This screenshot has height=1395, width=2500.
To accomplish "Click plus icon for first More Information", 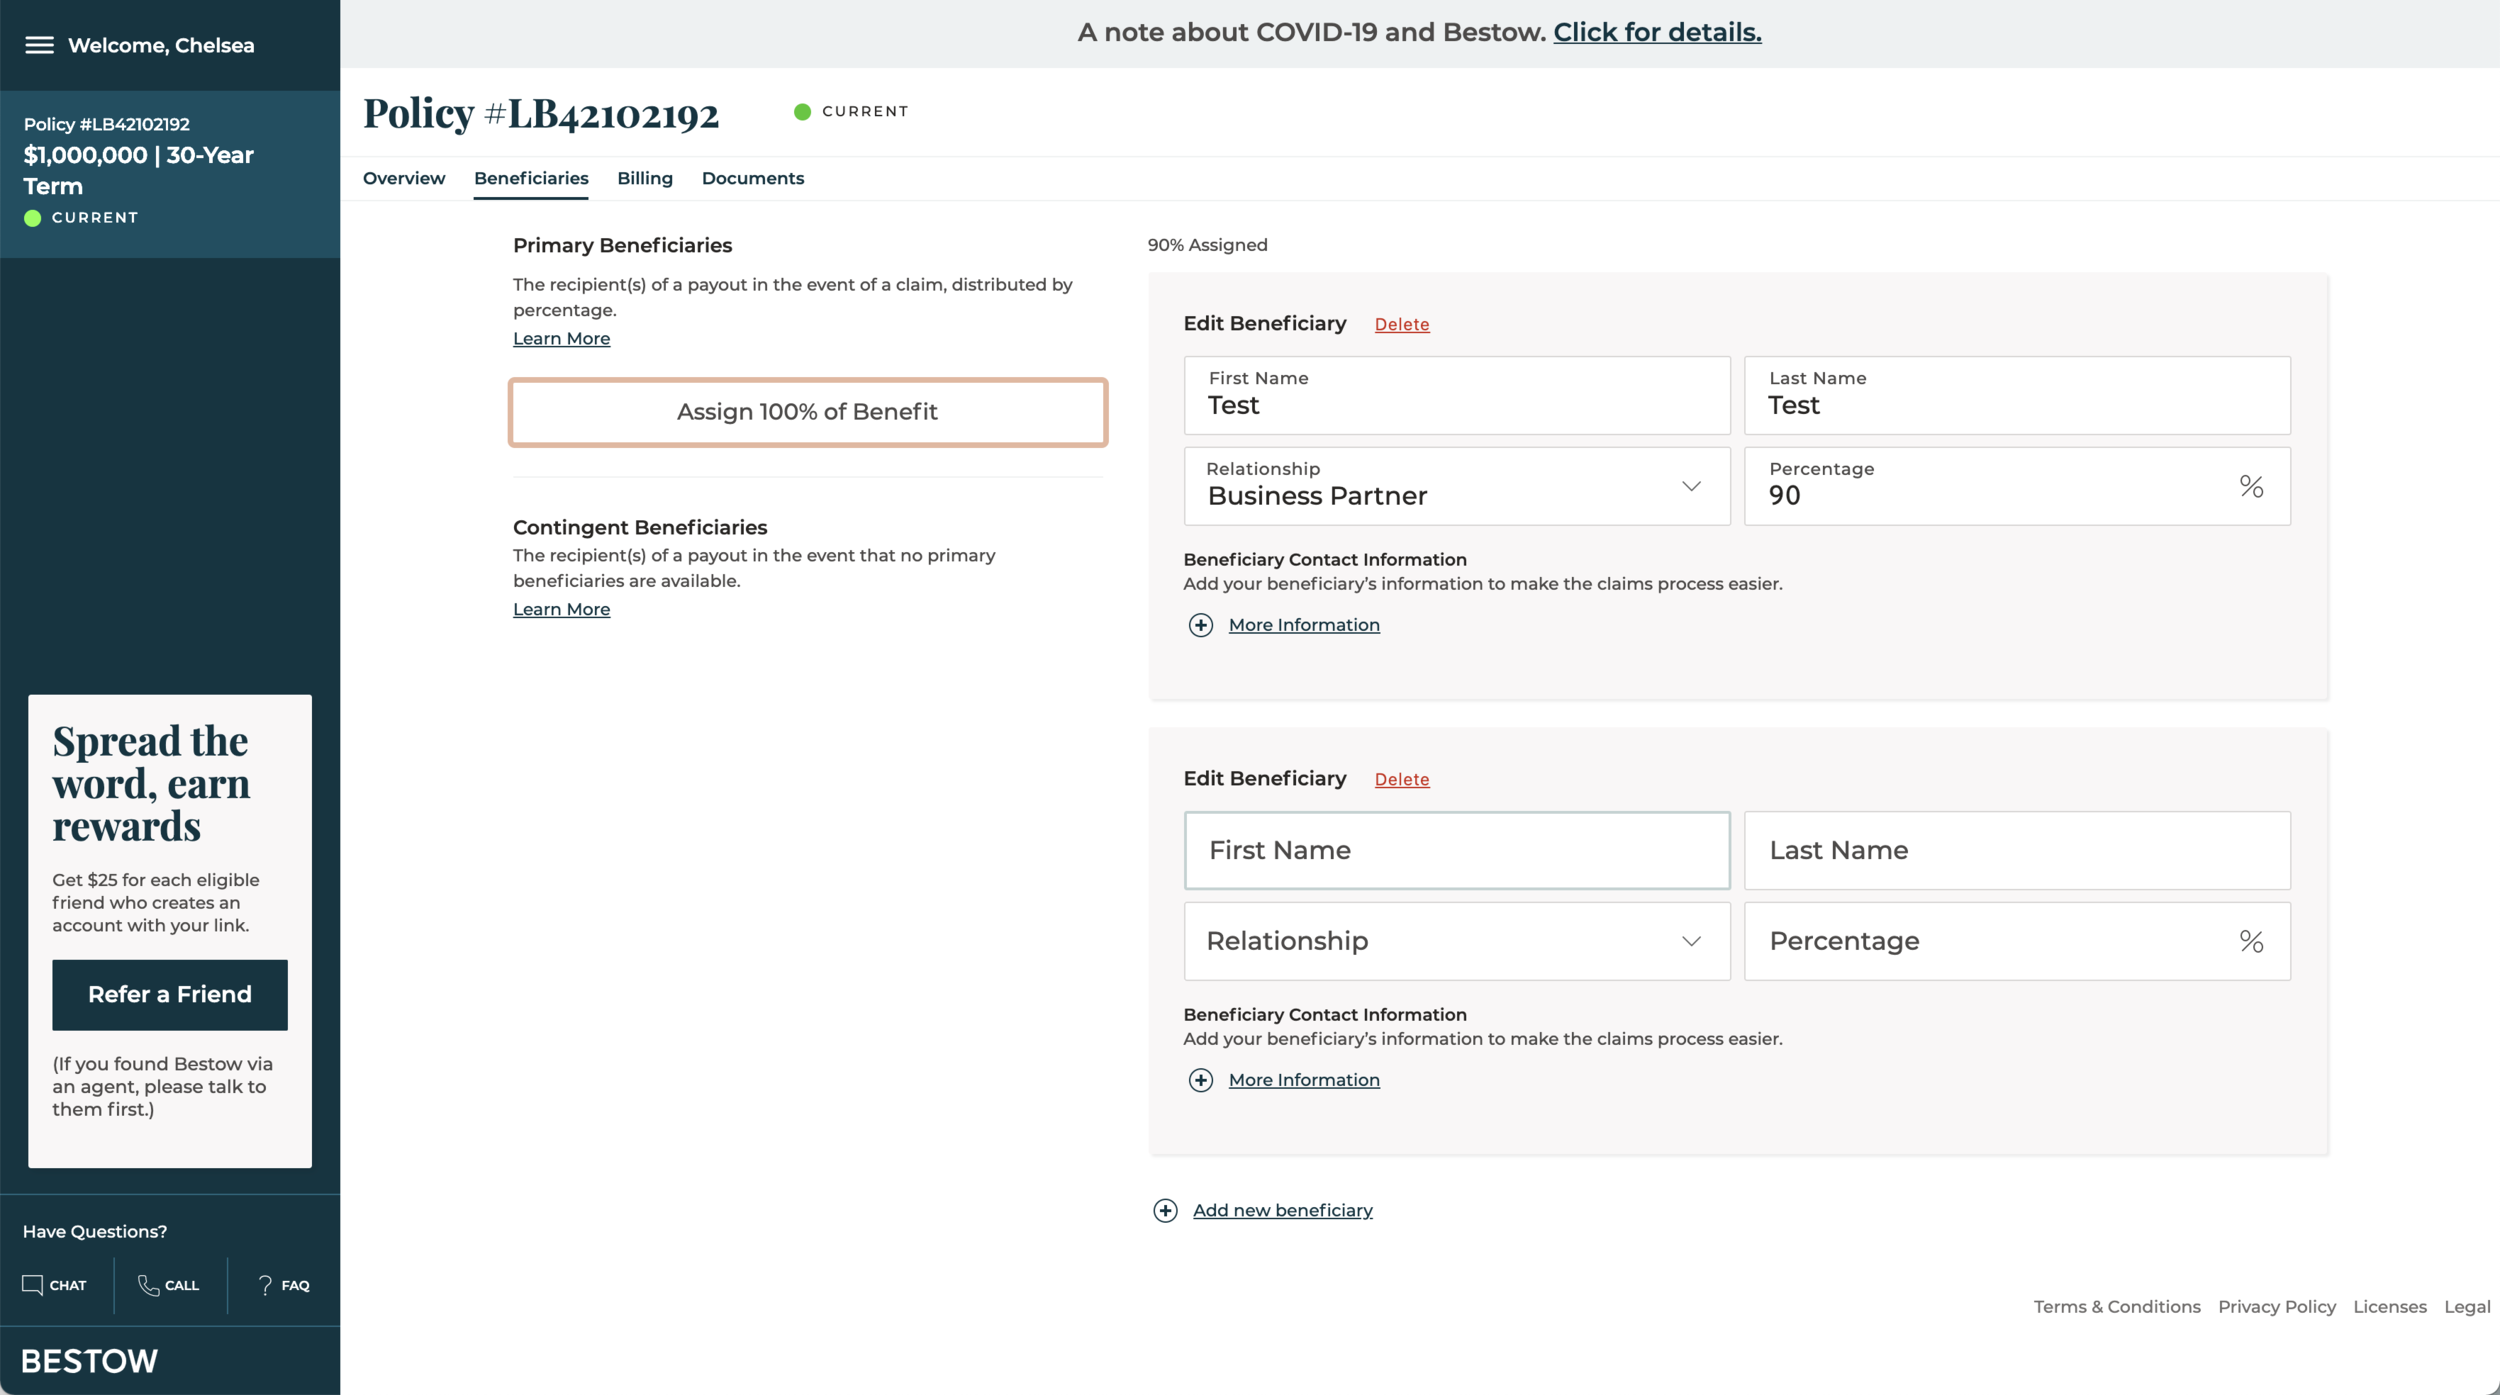I will pyautogui.click(x=1200, y=625).
